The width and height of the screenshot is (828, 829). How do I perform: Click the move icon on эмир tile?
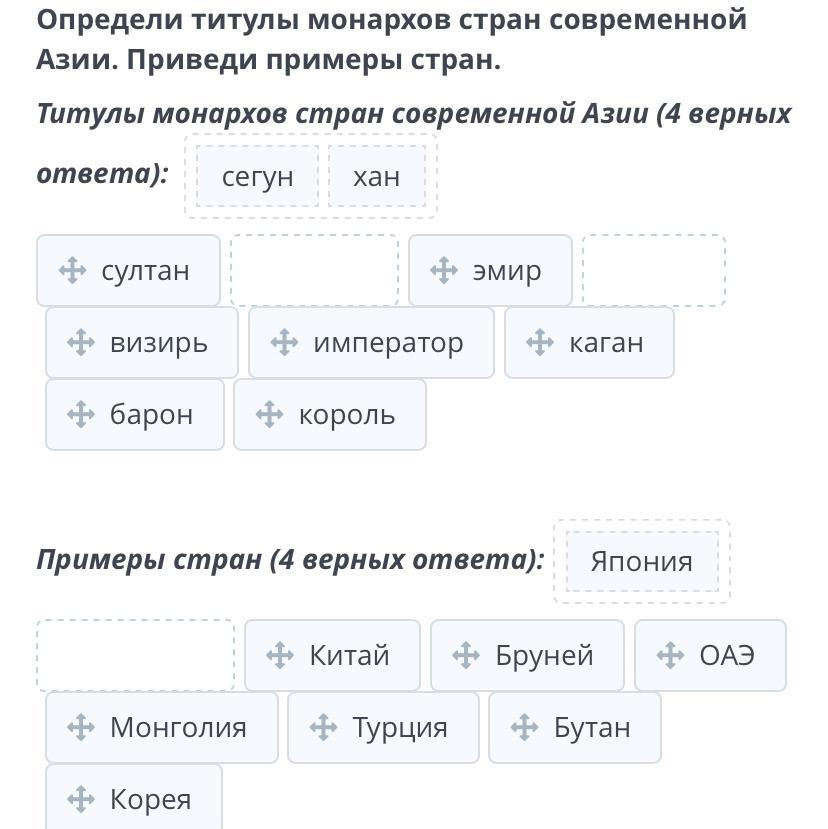(444, 271)
